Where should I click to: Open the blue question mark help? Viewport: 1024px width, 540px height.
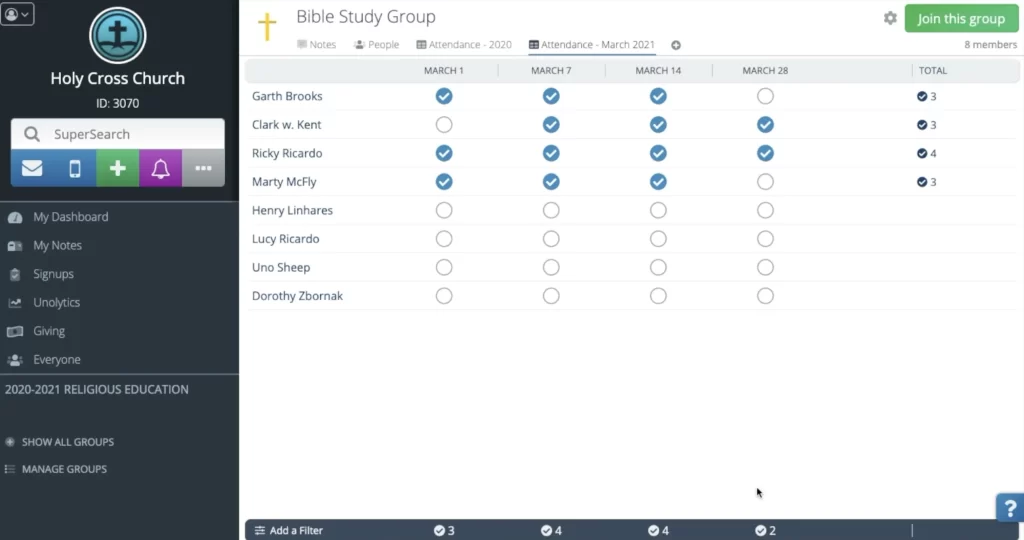1009,507
